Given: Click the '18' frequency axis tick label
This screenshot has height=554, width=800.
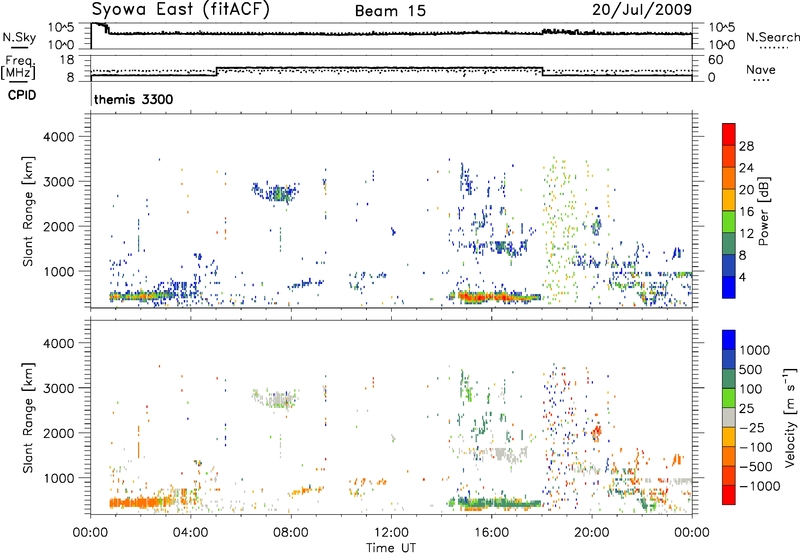Looking at the screenshot, I should click(67, 60).
